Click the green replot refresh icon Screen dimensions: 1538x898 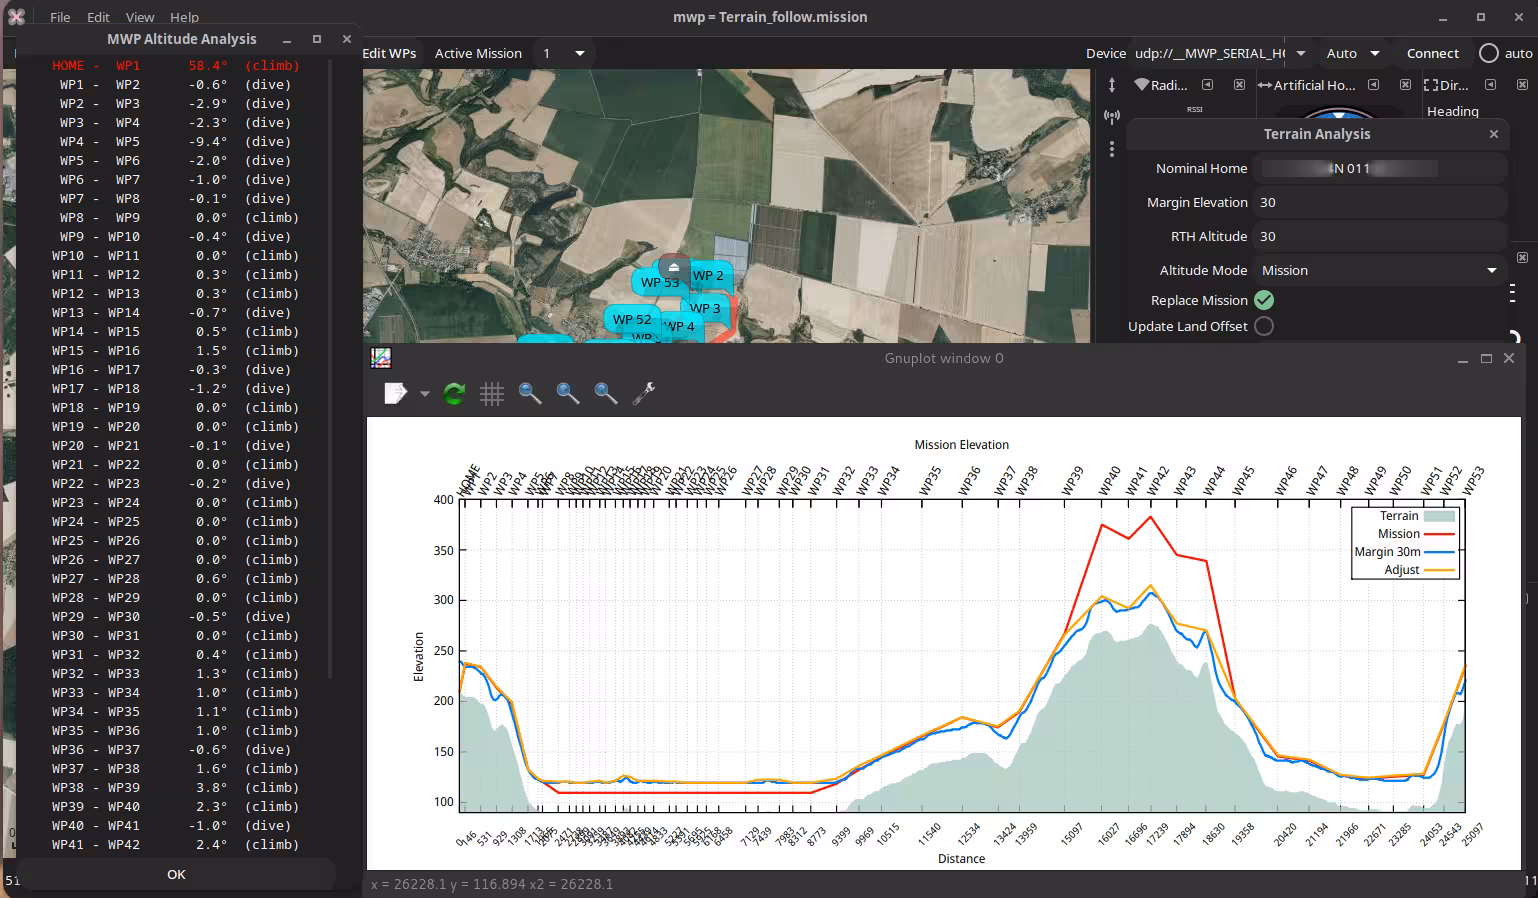click(x=454, y=394)
